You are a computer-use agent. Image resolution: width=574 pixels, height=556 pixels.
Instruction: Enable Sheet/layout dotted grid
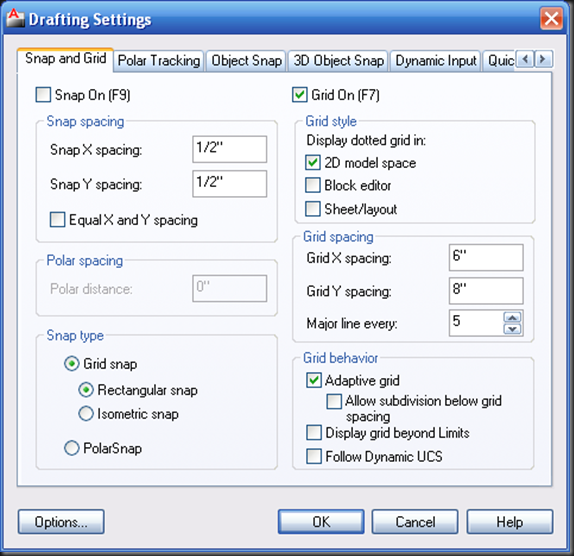313,209
